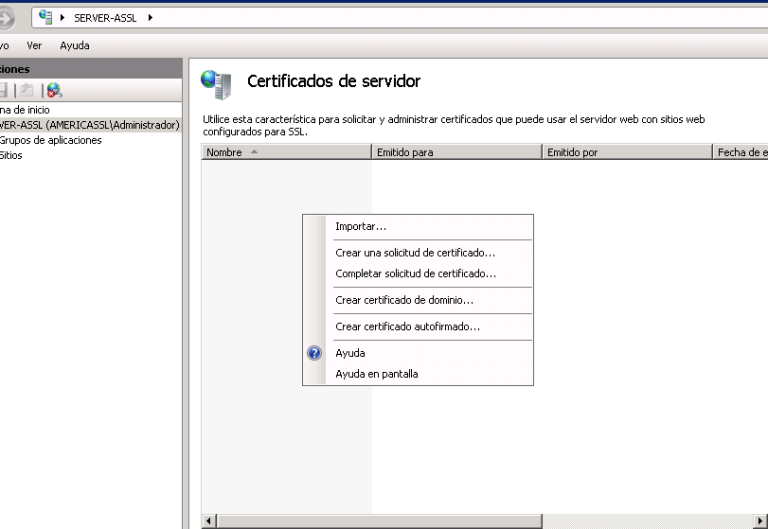Click the horizontal scrollbar left arrow

click(209, 521)
